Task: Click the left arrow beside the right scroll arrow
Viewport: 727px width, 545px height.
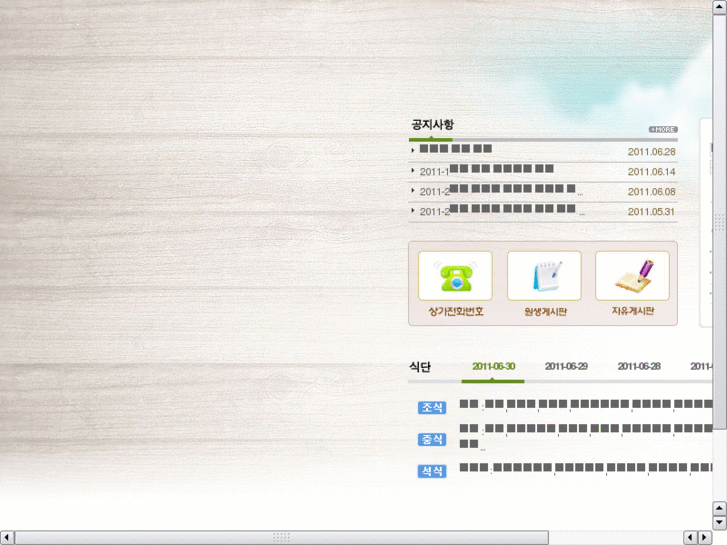Action: (690, 538)
